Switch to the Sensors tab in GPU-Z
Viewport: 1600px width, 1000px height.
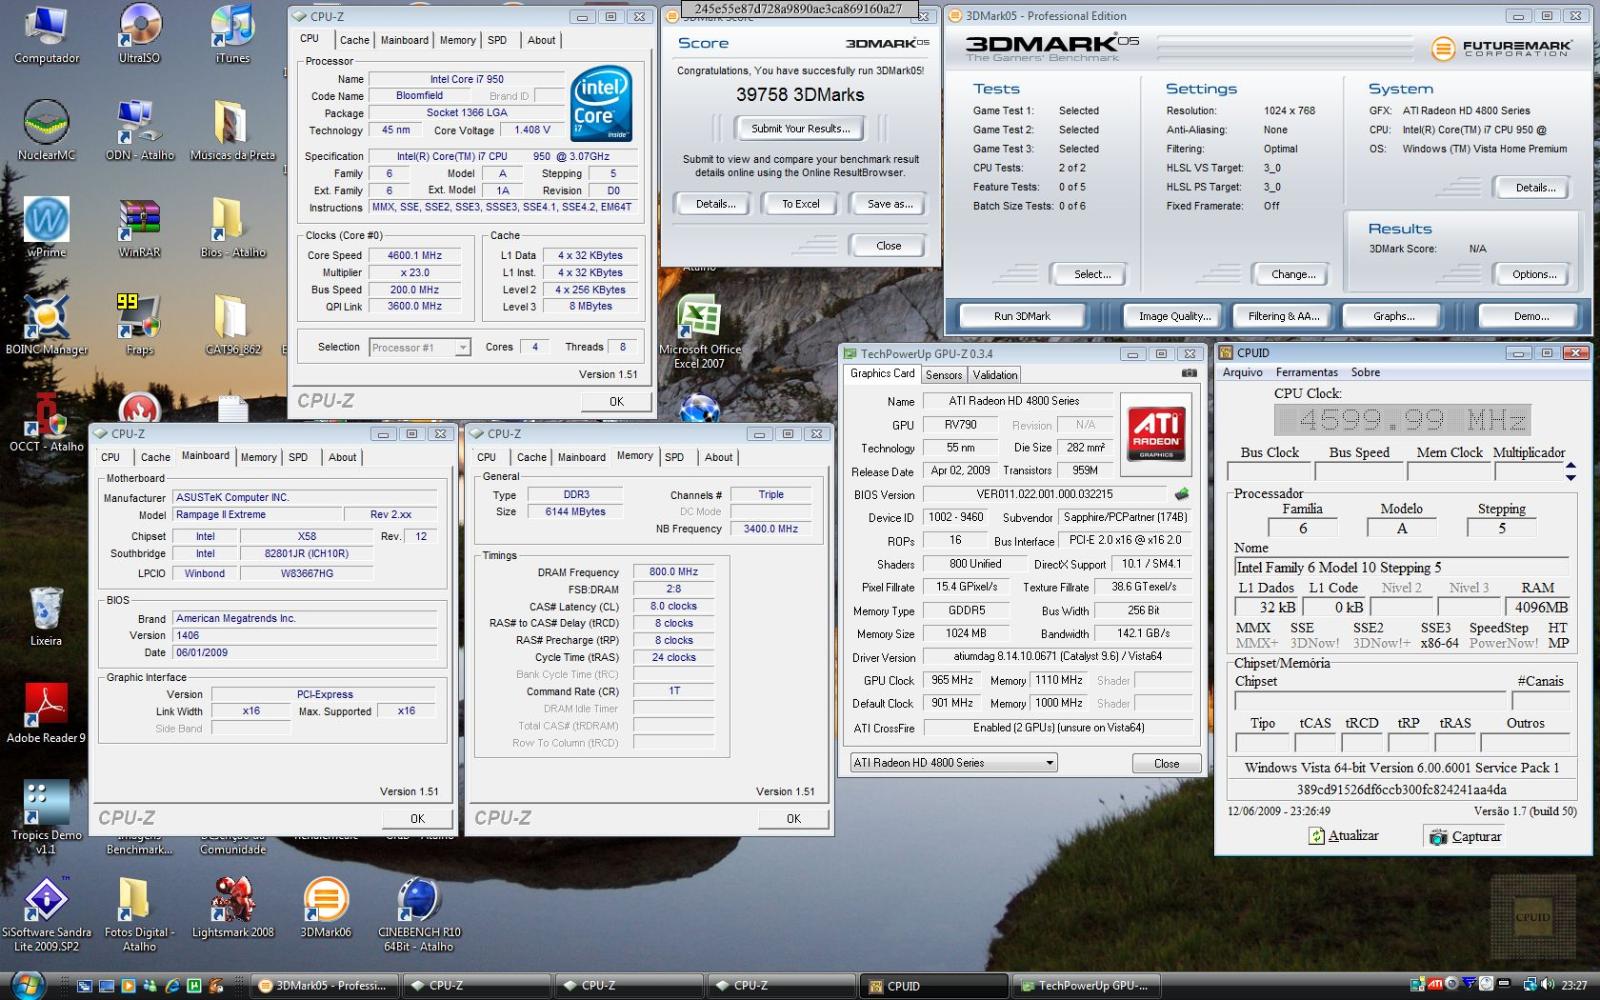point(944,375)
